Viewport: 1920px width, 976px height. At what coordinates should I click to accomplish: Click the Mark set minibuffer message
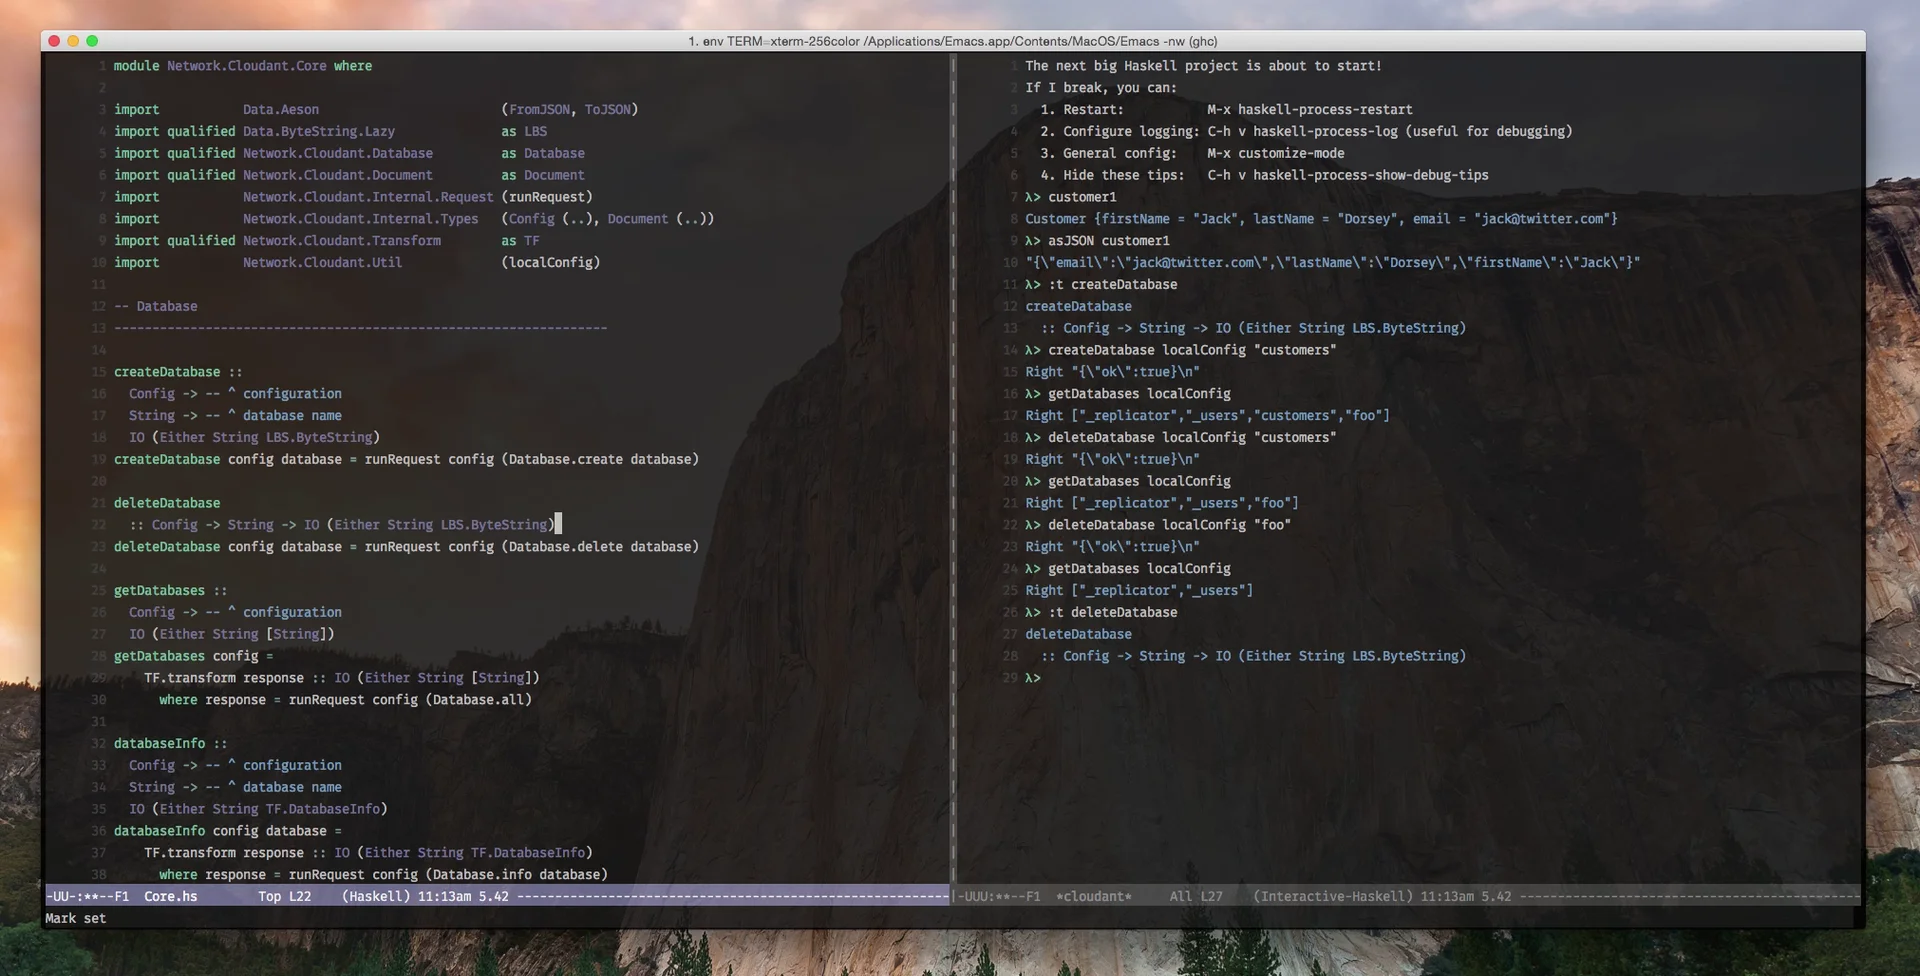(74, 918)
